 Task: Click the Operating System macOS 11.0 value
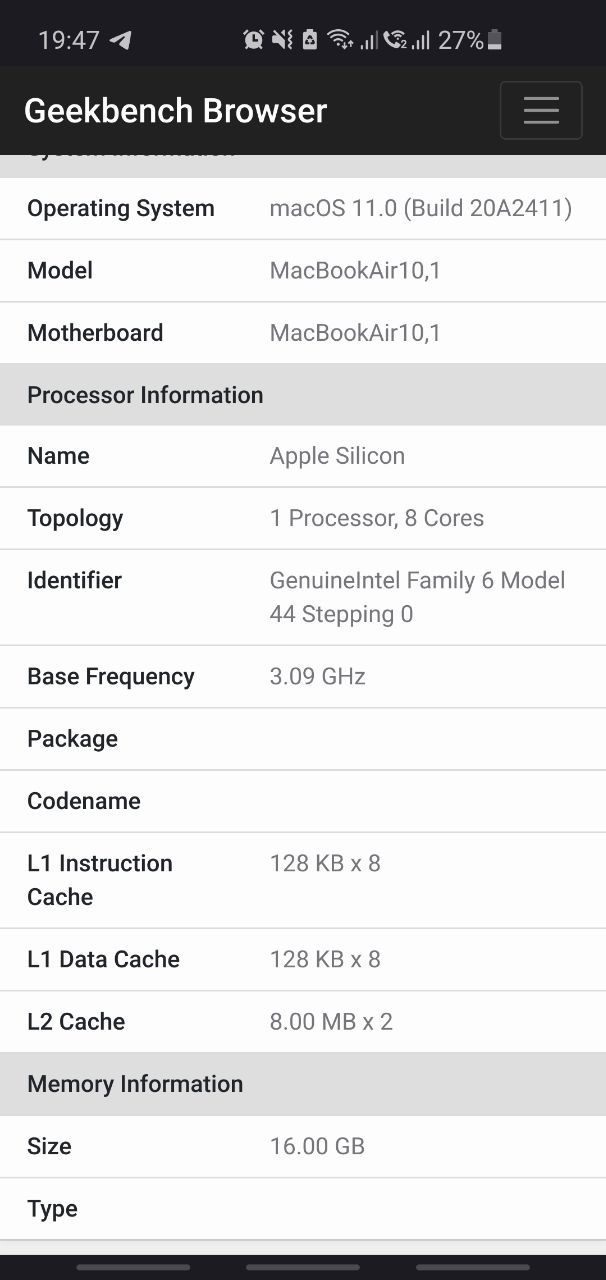(x=421, y=208)
